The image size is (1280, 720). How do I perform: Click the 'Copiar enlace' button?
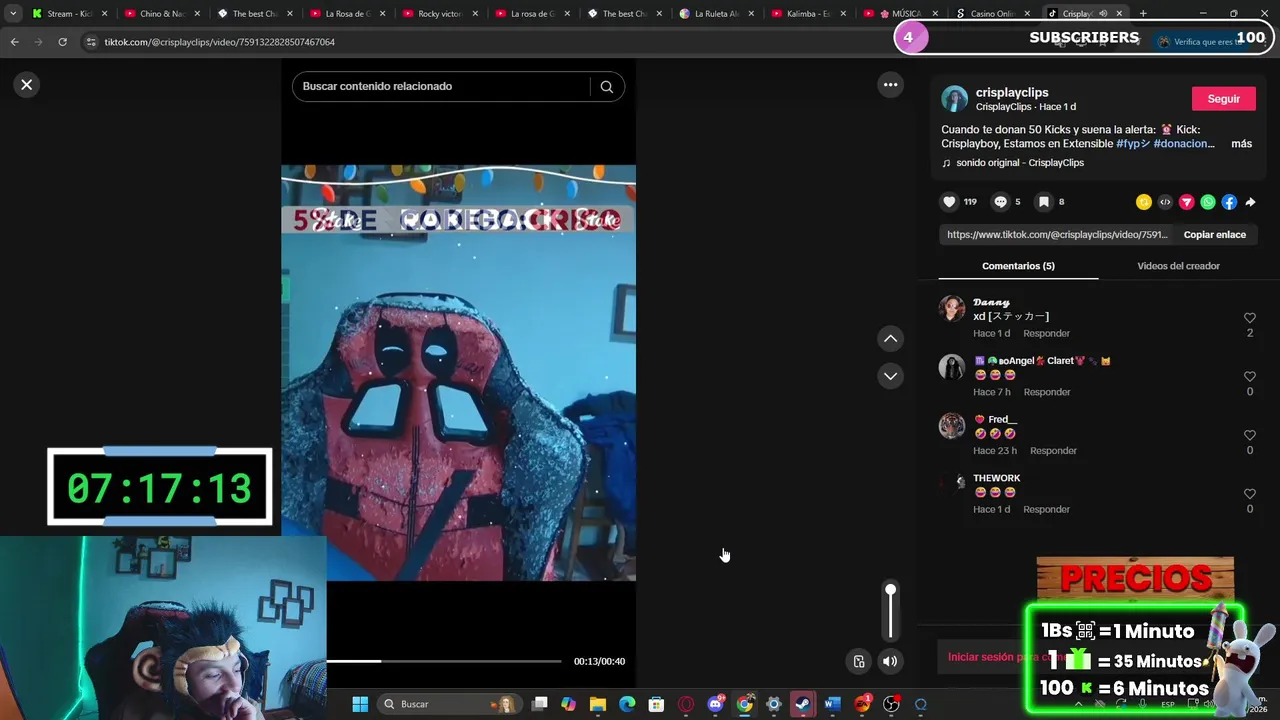(x=1214, y=235)
